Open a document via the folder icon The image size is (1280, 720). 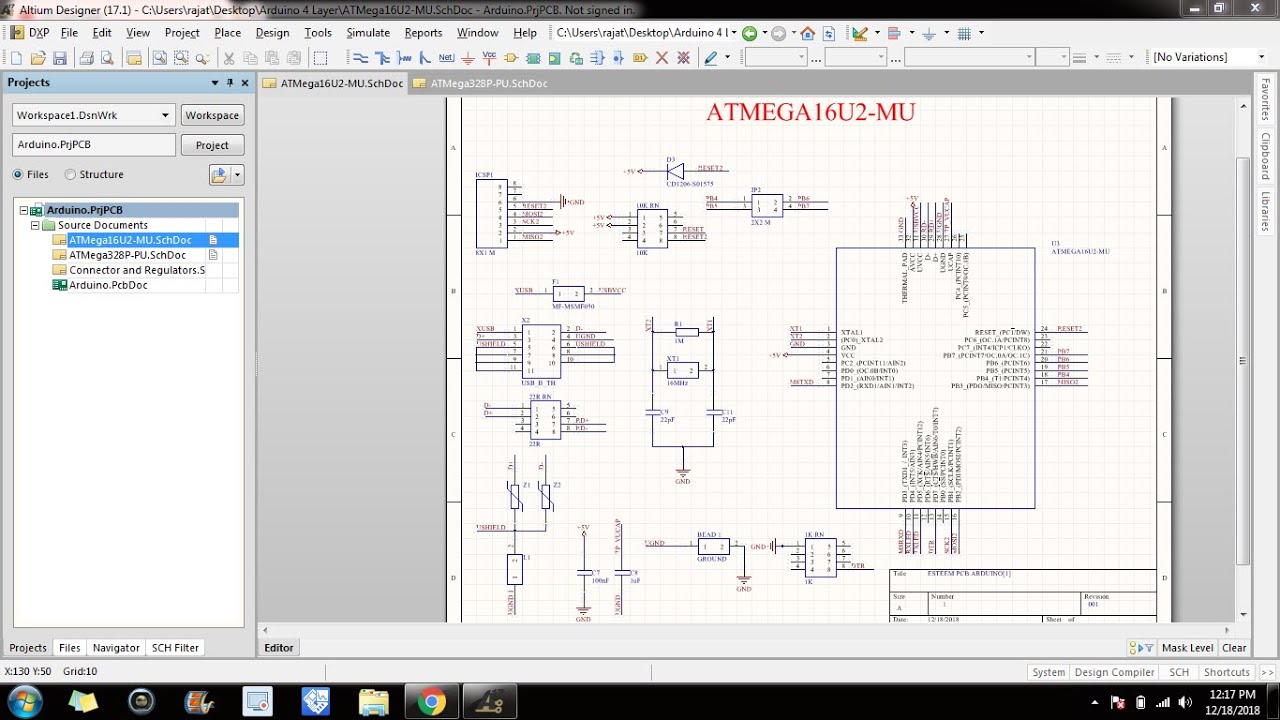tap(38, 58)
